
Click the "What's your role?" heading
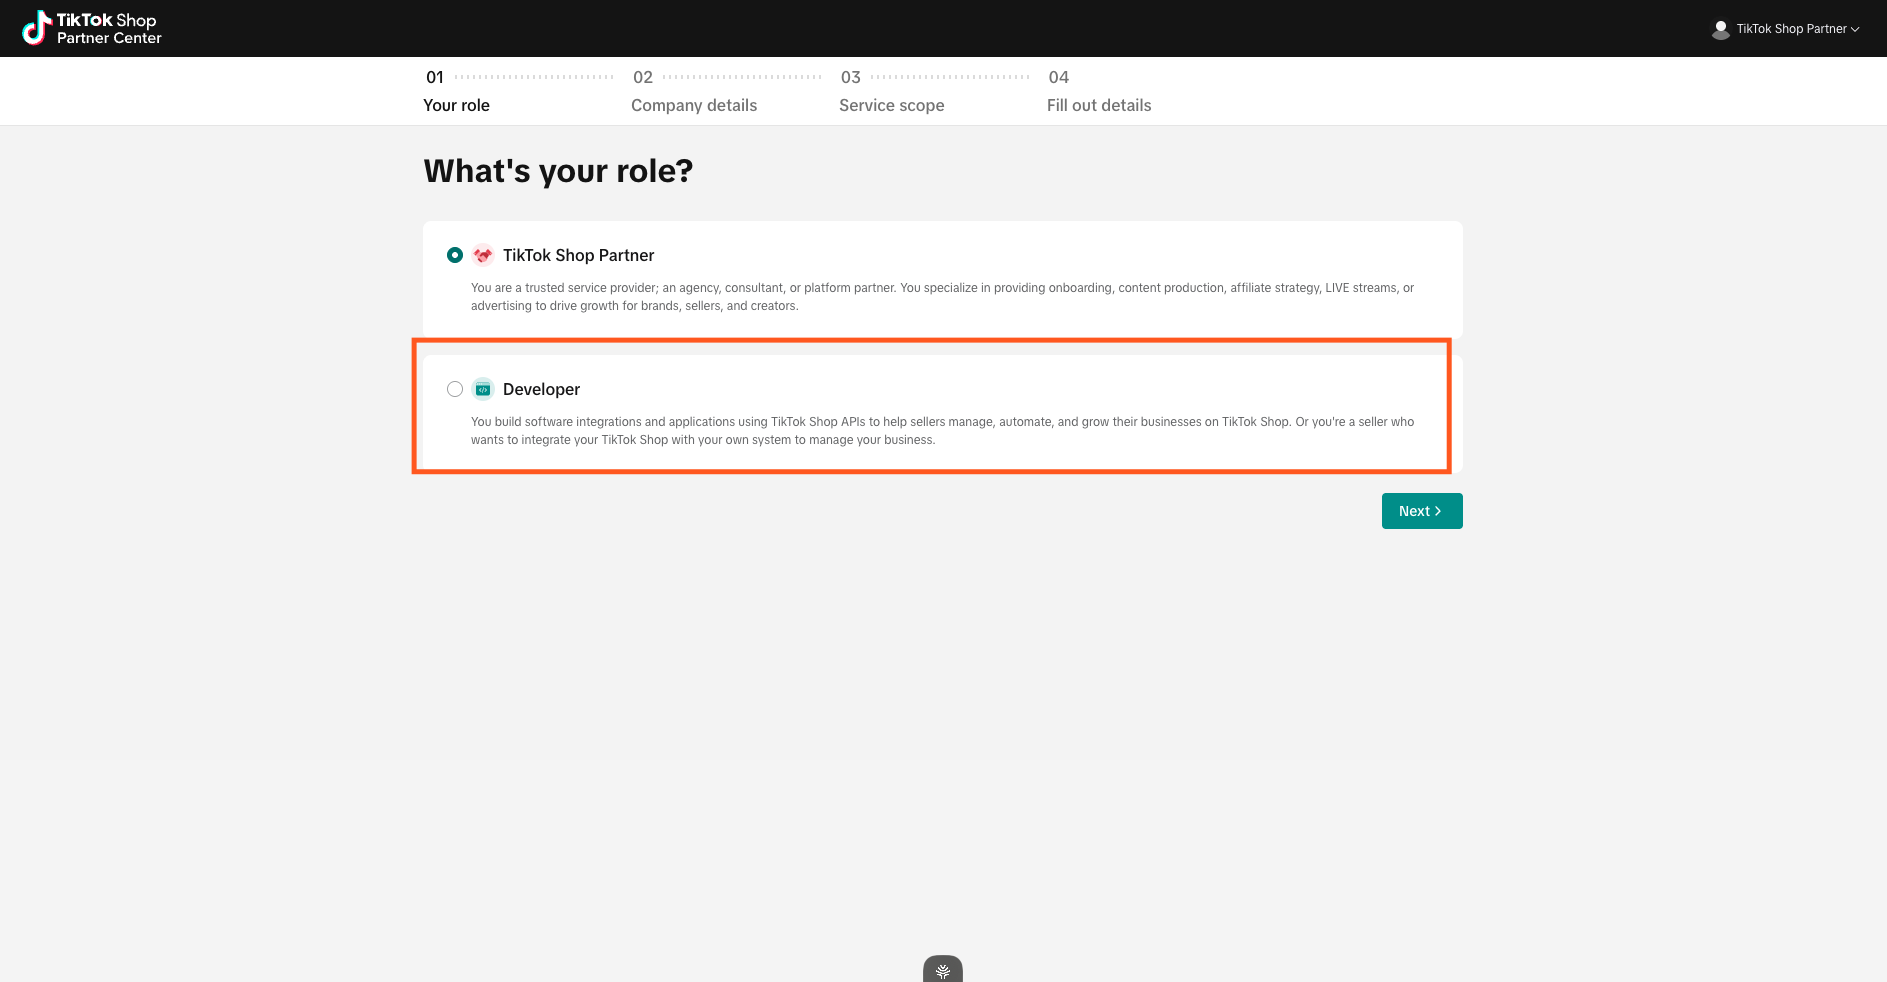tap(558, 171)
